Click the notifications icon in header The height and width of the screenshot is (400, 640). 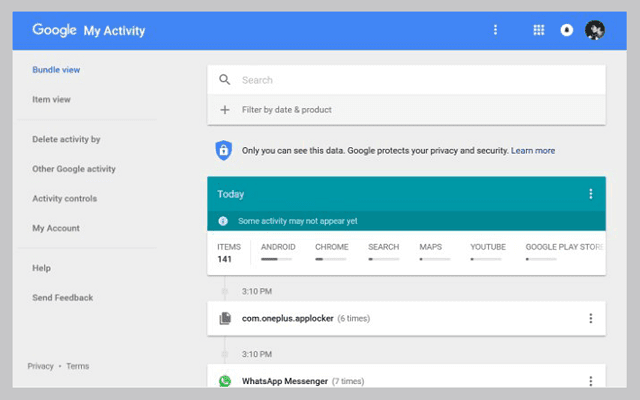[567, 30]
